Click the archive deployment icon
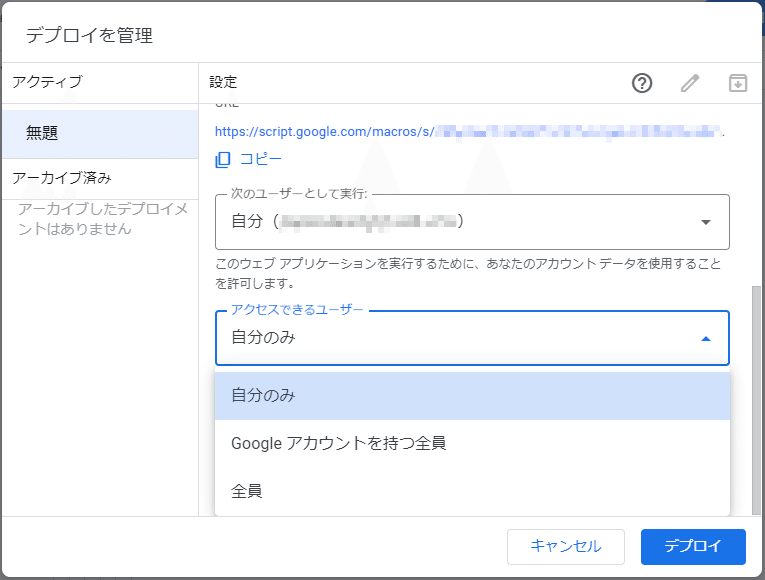765x580 pixels. (738, 83)
